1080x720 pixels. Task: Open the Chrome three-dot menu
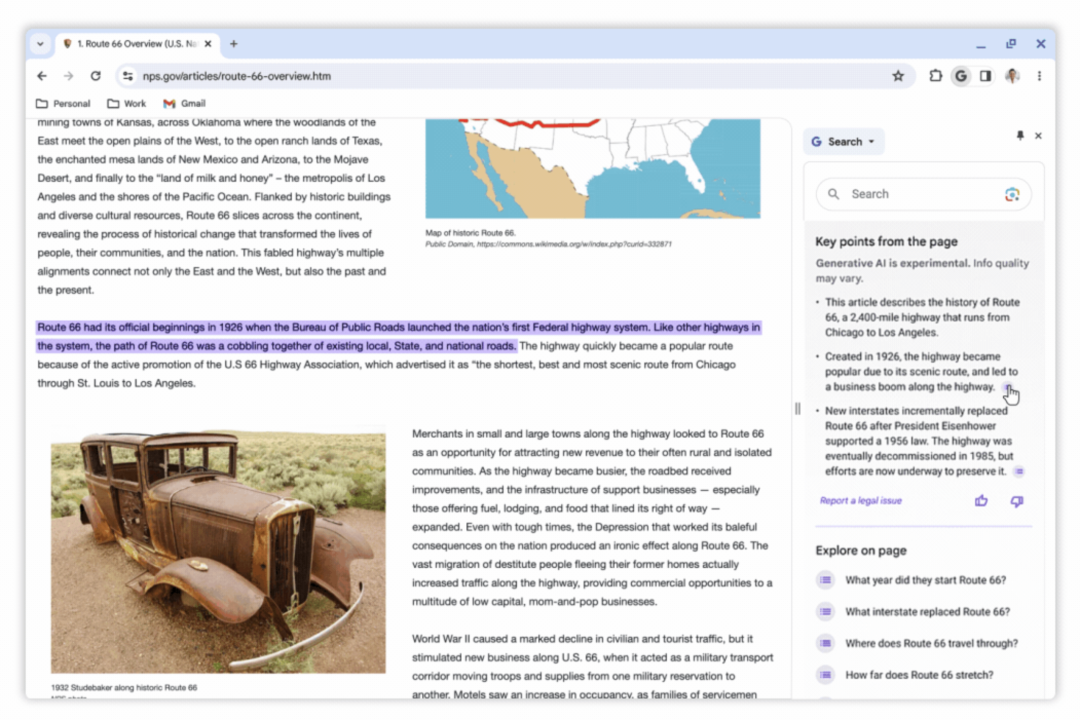coord(1039,76)
